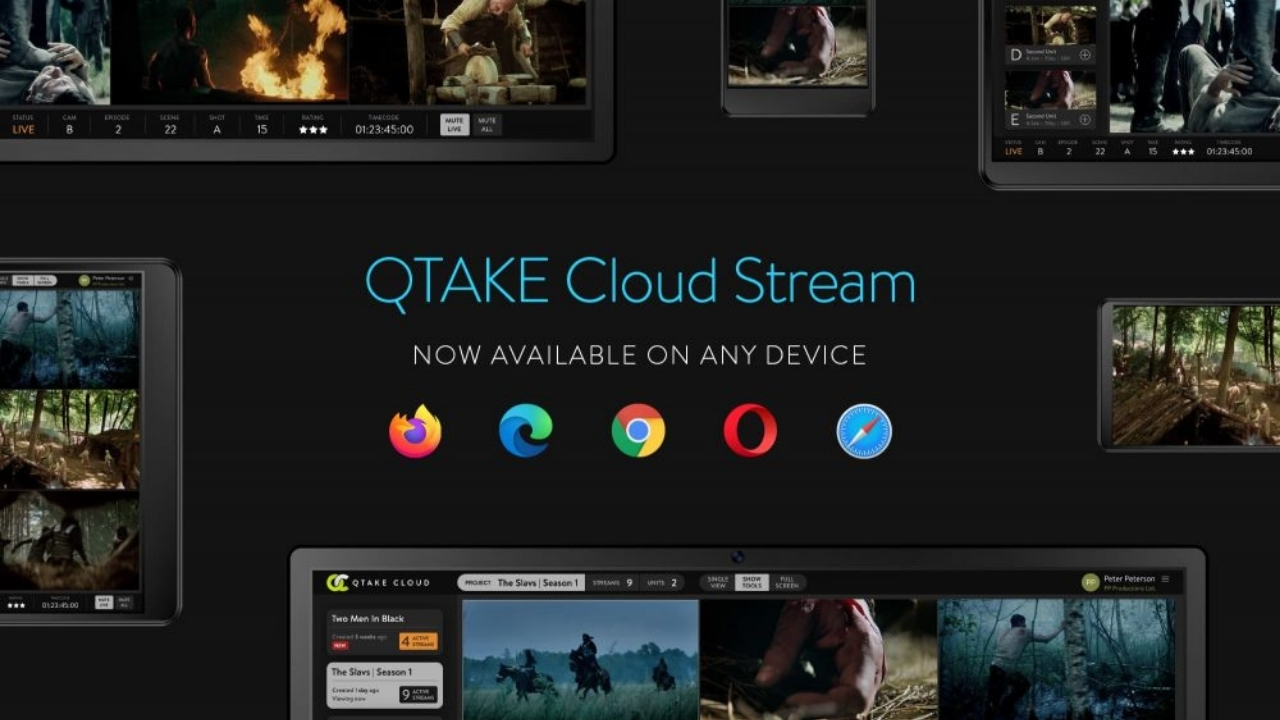Click the PP user avatar on the laptop screen
The image size is (1280, 720).
(1090, 582)
